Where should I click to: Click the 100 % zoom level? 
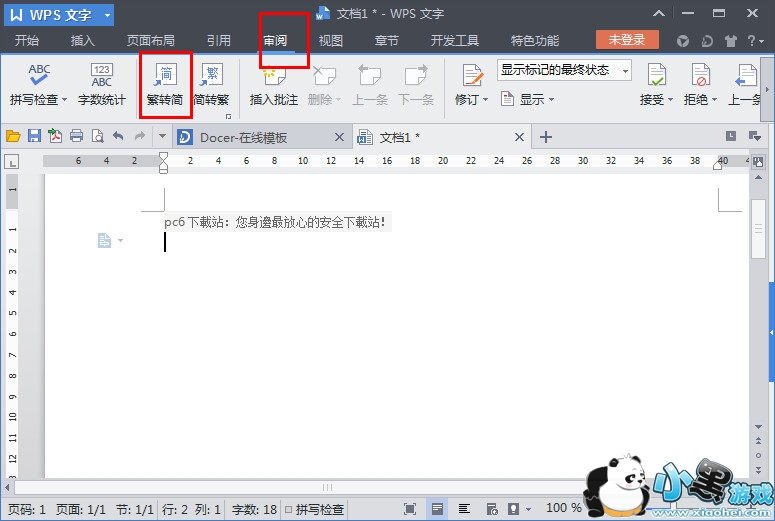tap(563, 508)
